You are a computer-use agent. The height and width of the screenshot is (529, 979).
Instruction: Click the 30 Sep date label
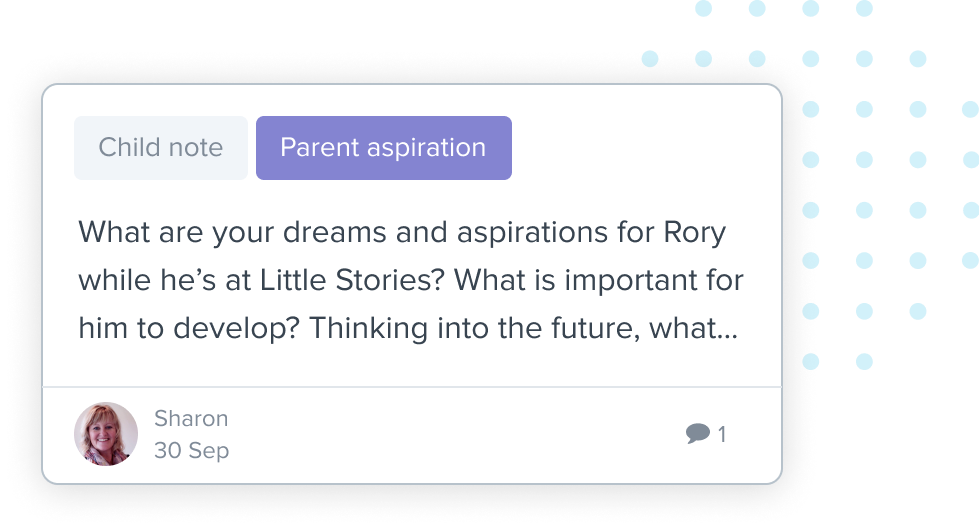tap(191, 451)
